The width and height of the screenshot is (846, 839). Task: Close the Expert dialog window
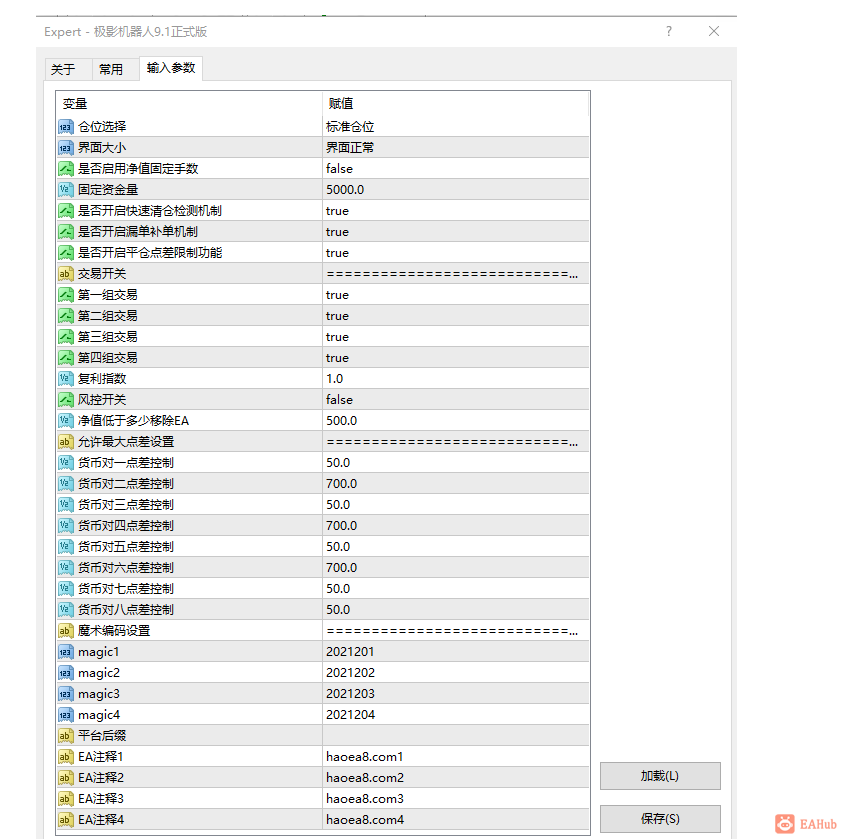pyautogui.click(x=714, y=31)
